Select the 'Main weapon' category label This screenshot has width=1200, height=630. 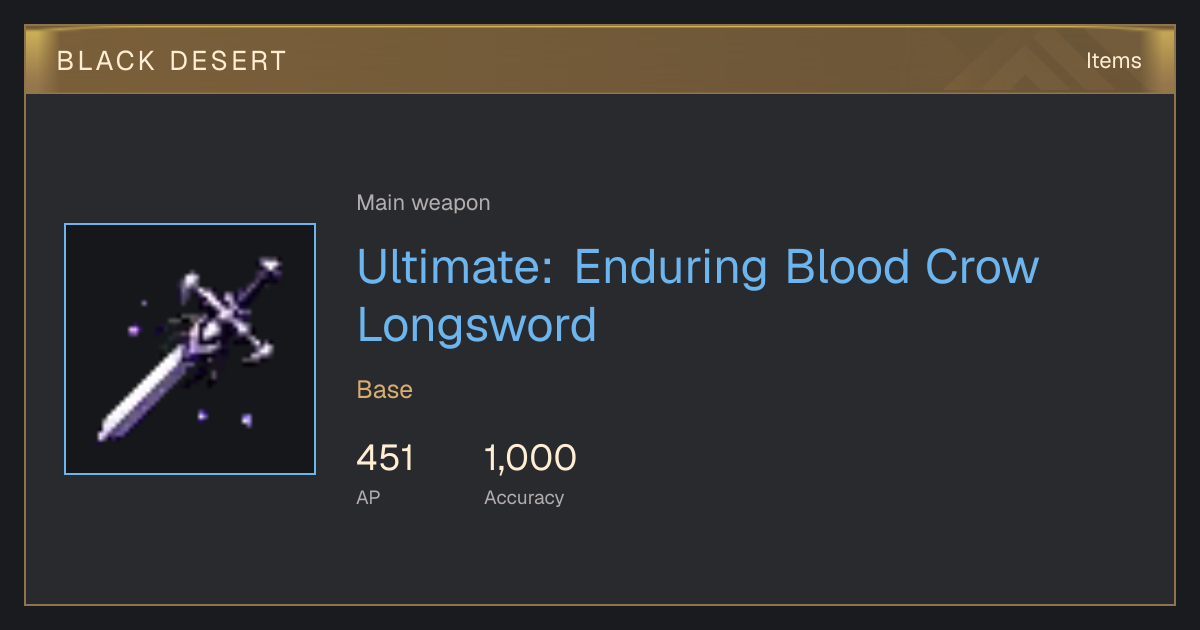pyautogui.click(x=423, y=203)
